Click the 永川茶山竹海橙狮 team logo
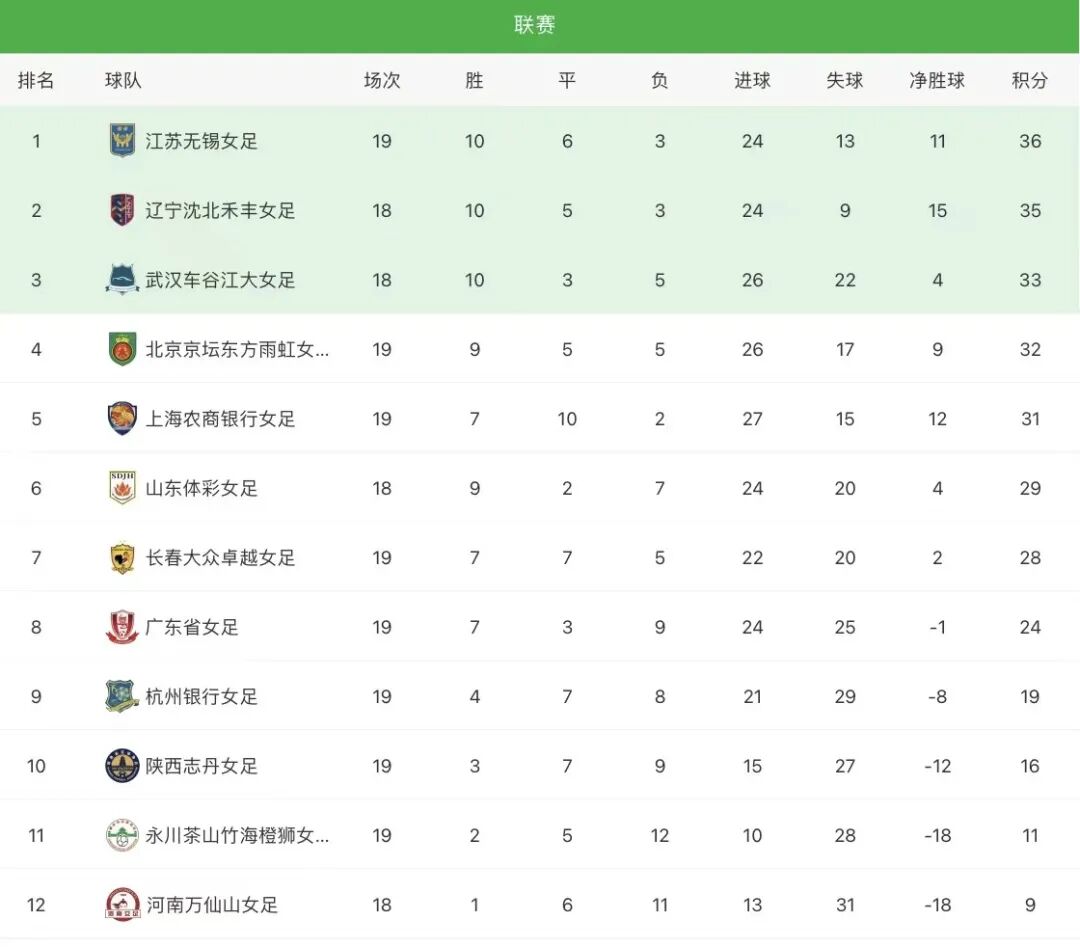Screen dimensions: 1080x947 [x=123, y=835]
